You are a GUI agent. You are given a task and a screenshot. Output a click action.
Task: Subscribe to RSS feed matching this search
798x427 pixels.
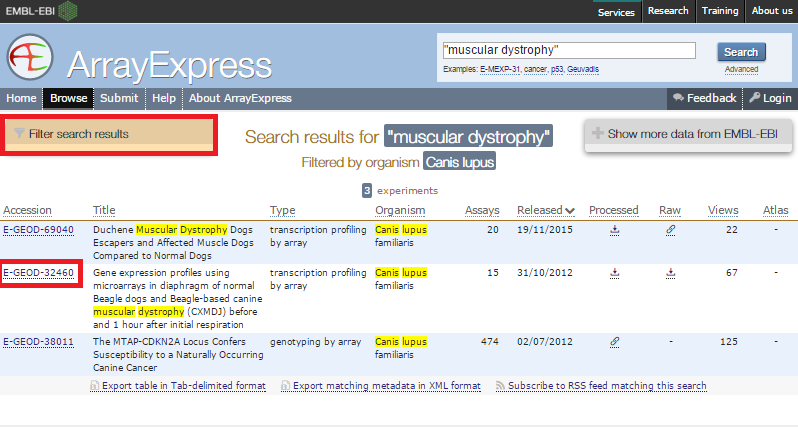(x=607, y=386)
